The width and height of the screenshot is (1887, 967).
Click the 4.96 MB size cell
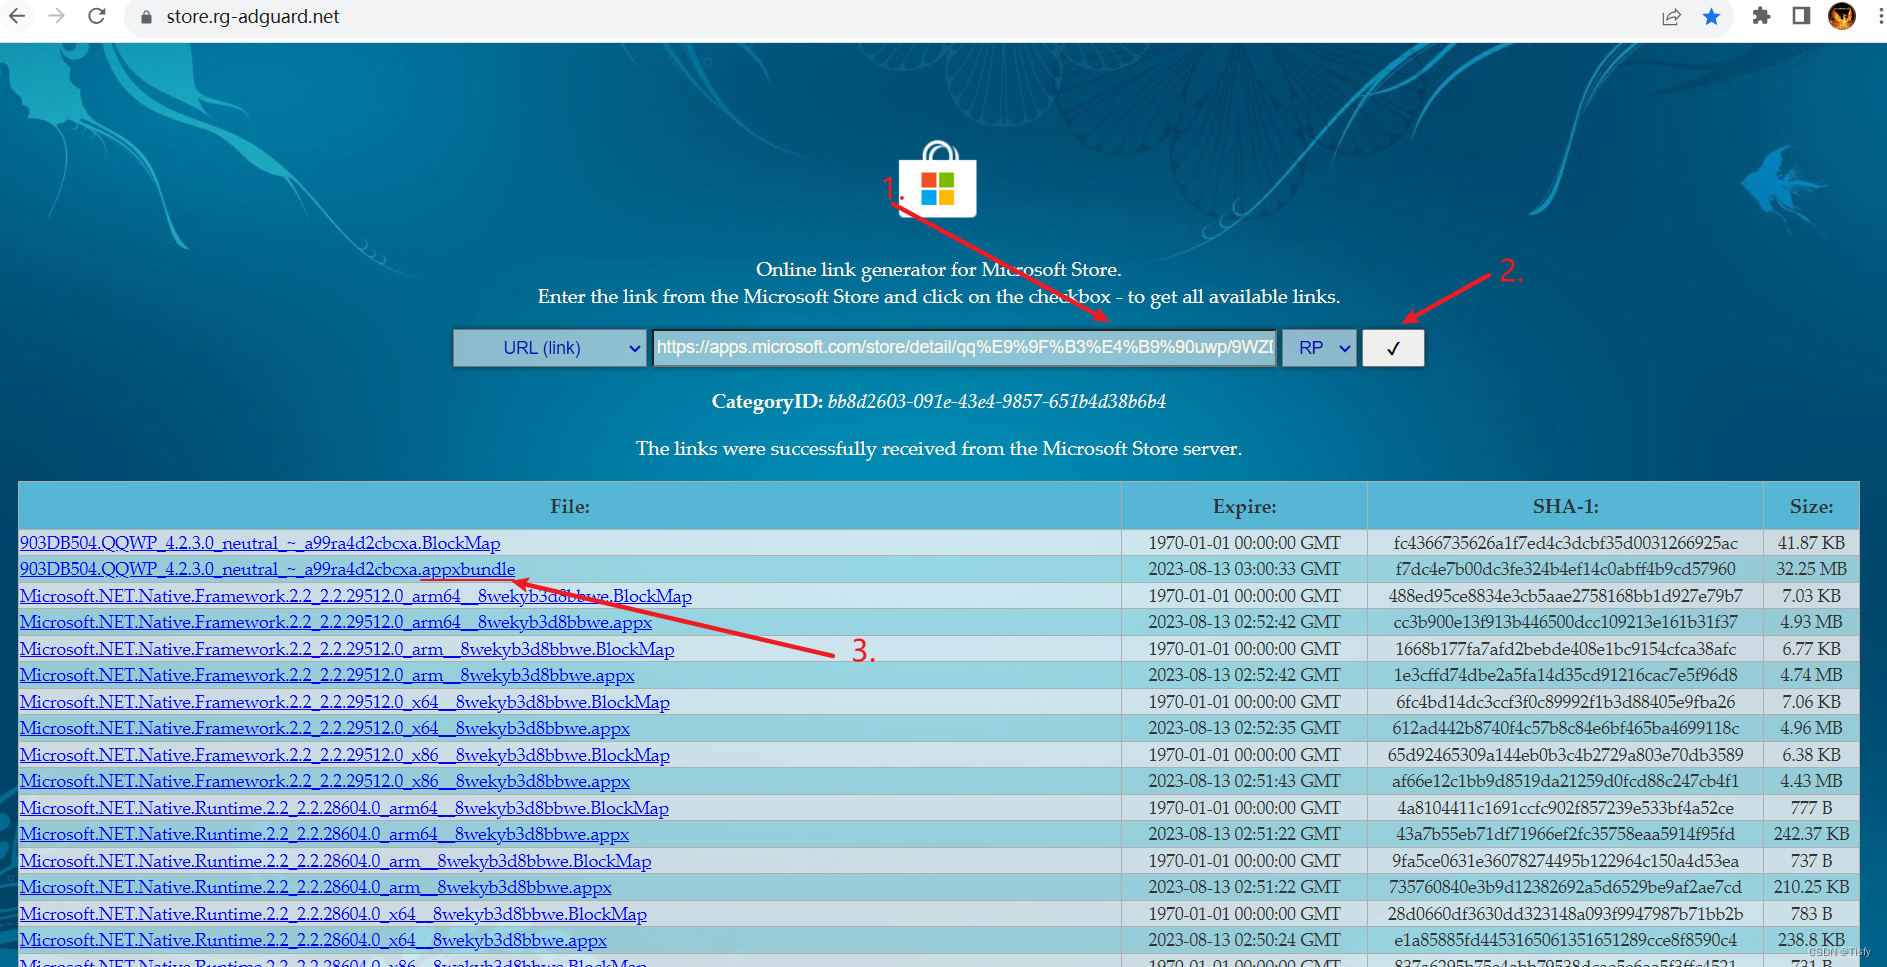click(x=1811, y=728)
